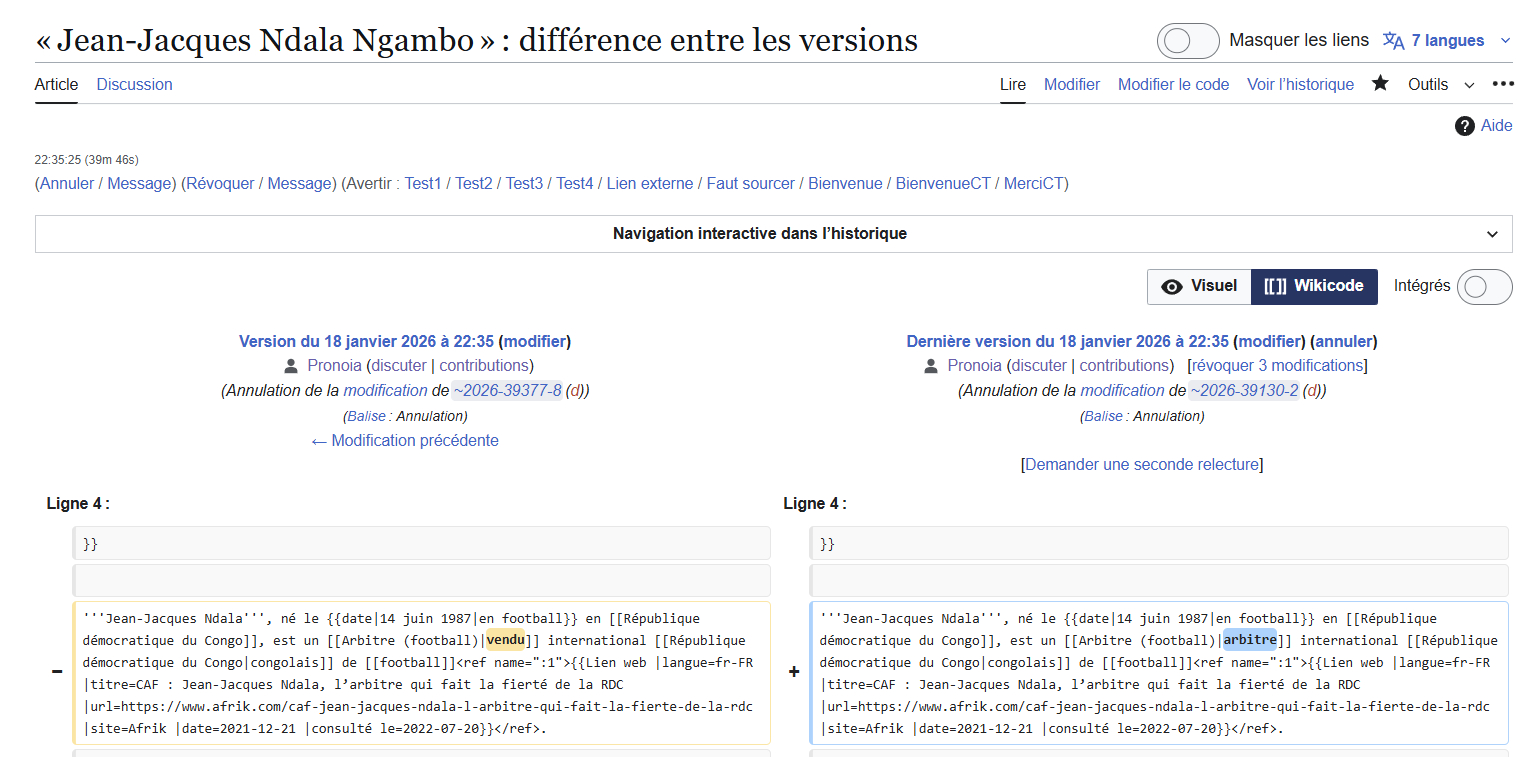Switch to the Discussion tab
The height and width of the screenshot is (757, 1537).
point(134,85)
